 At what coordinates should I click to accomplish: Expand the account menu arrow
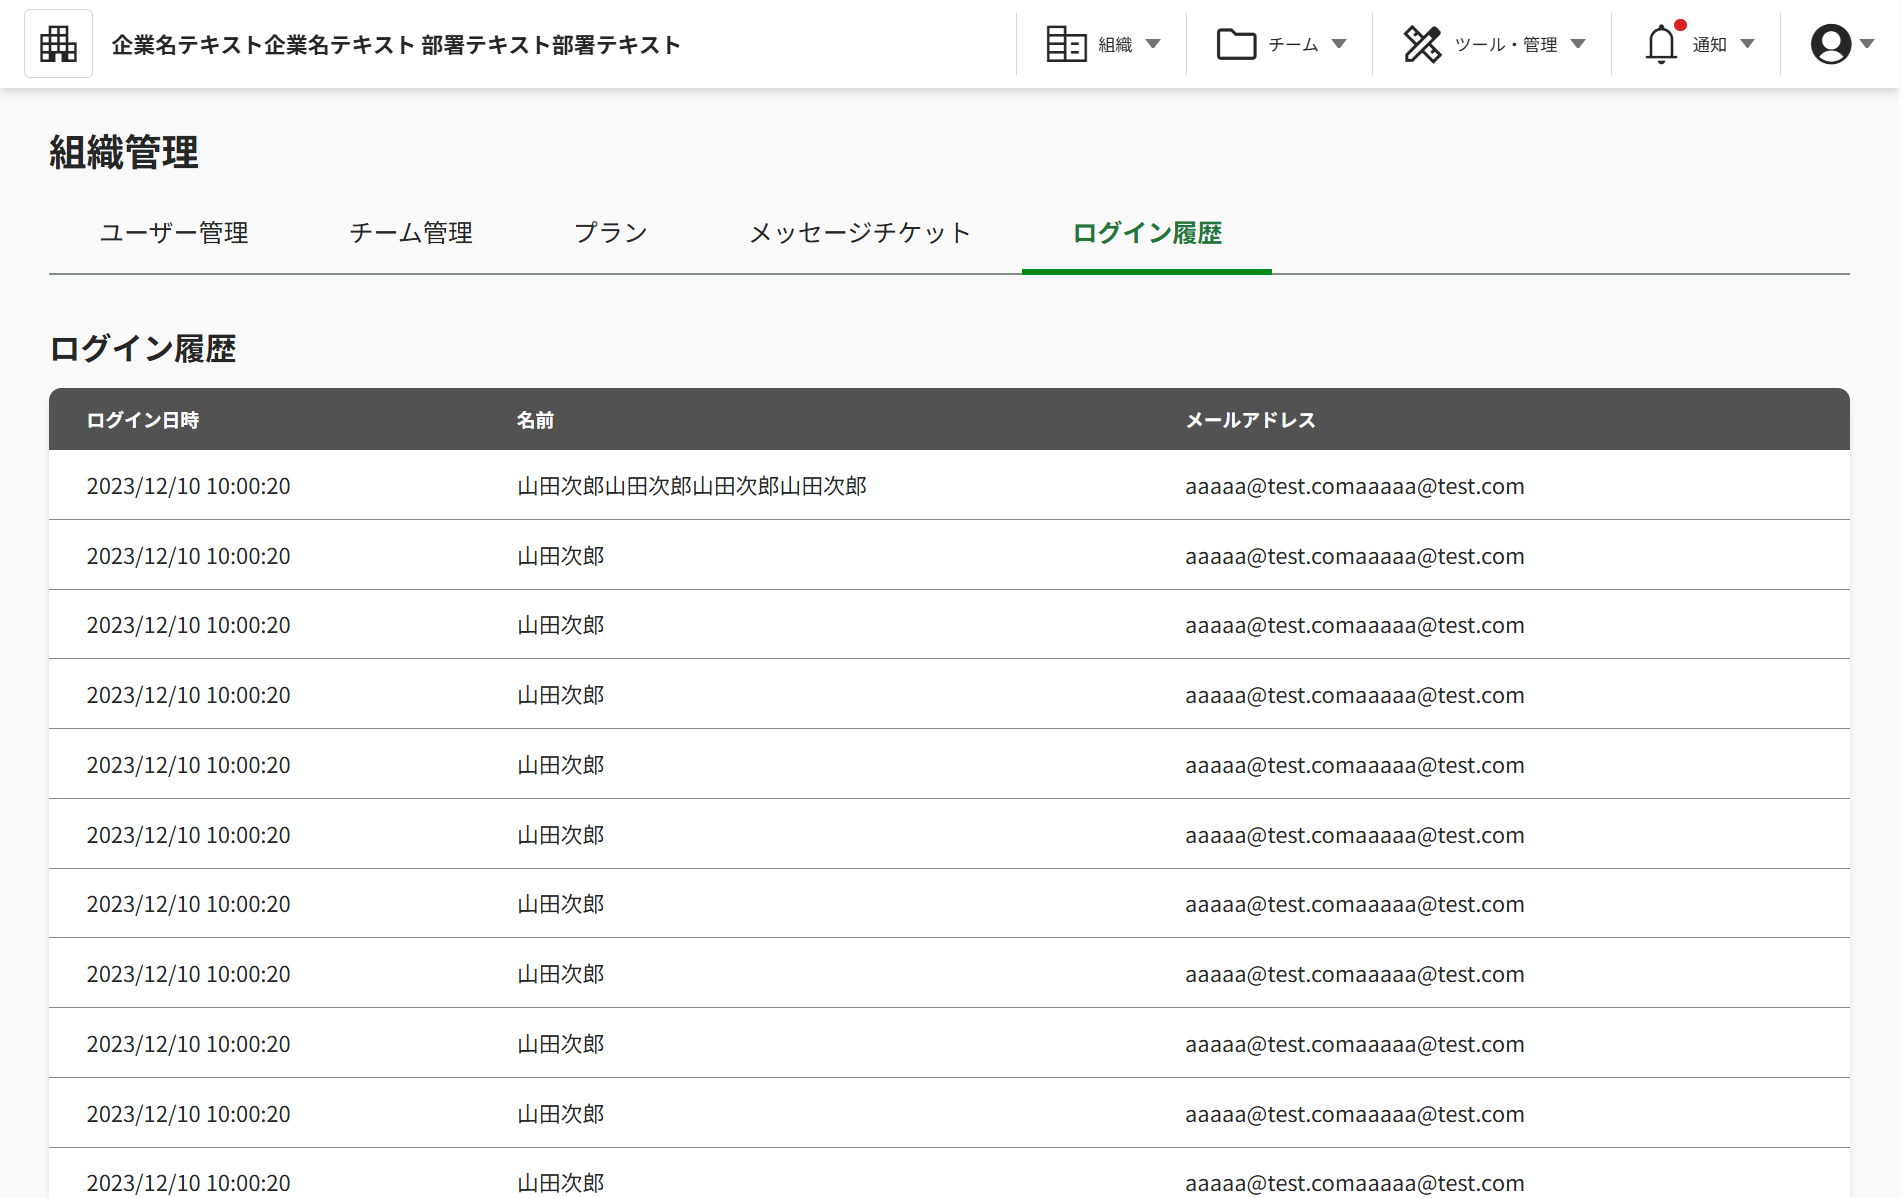[1866, 44]
